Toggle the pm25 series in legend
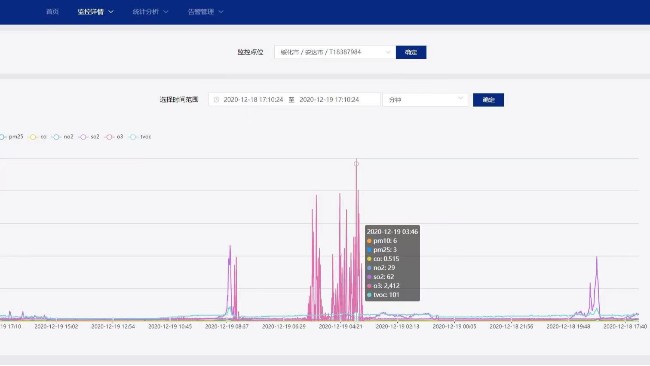 click(x=12, y=137)
